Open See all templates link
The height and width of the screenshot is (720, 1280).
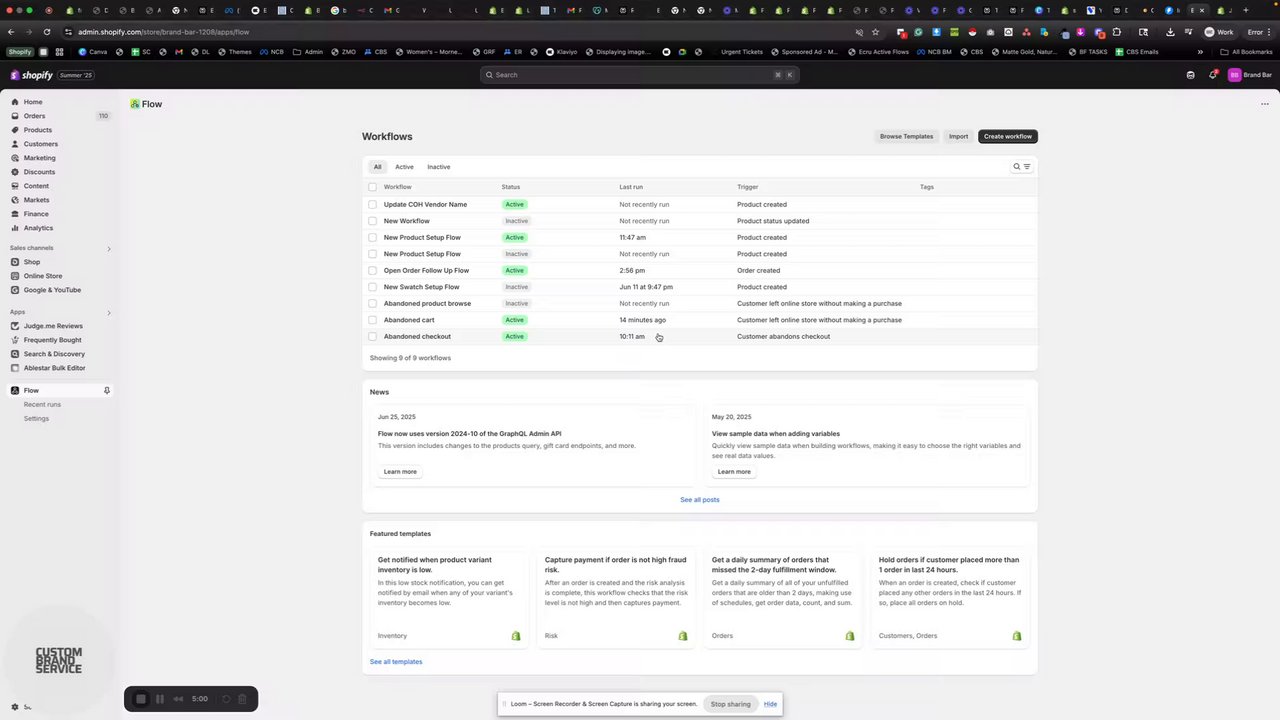(396, 662)
